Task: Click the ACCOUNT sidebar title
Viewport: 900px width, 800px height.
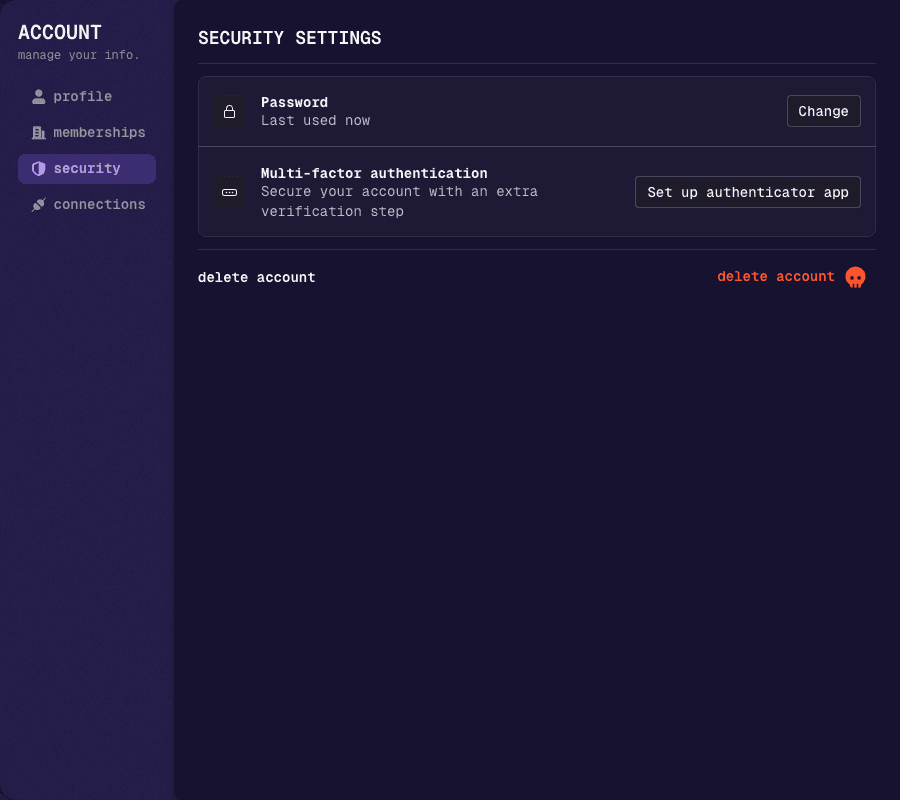Action: 60,33
